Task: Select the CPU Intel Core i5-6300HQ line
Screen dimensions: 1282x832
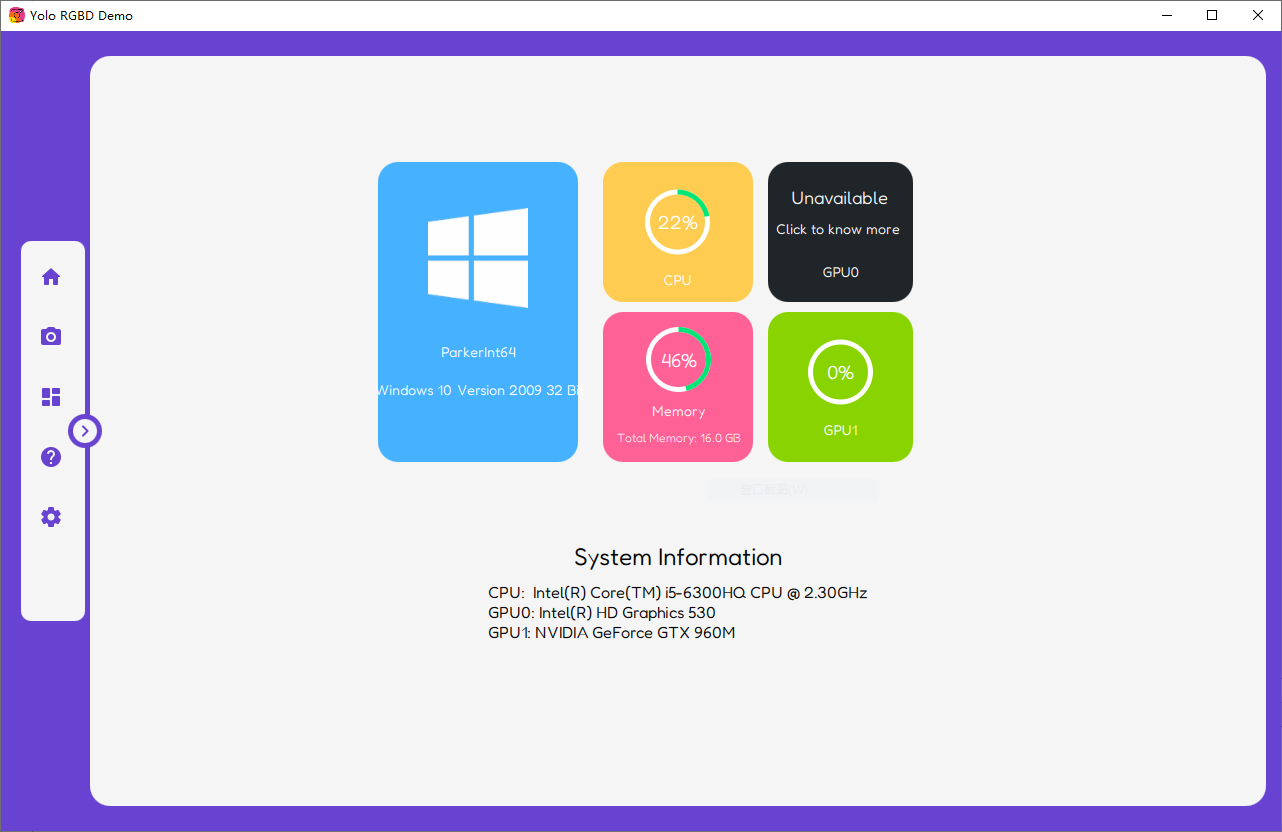Action: (x=678, y=592)
